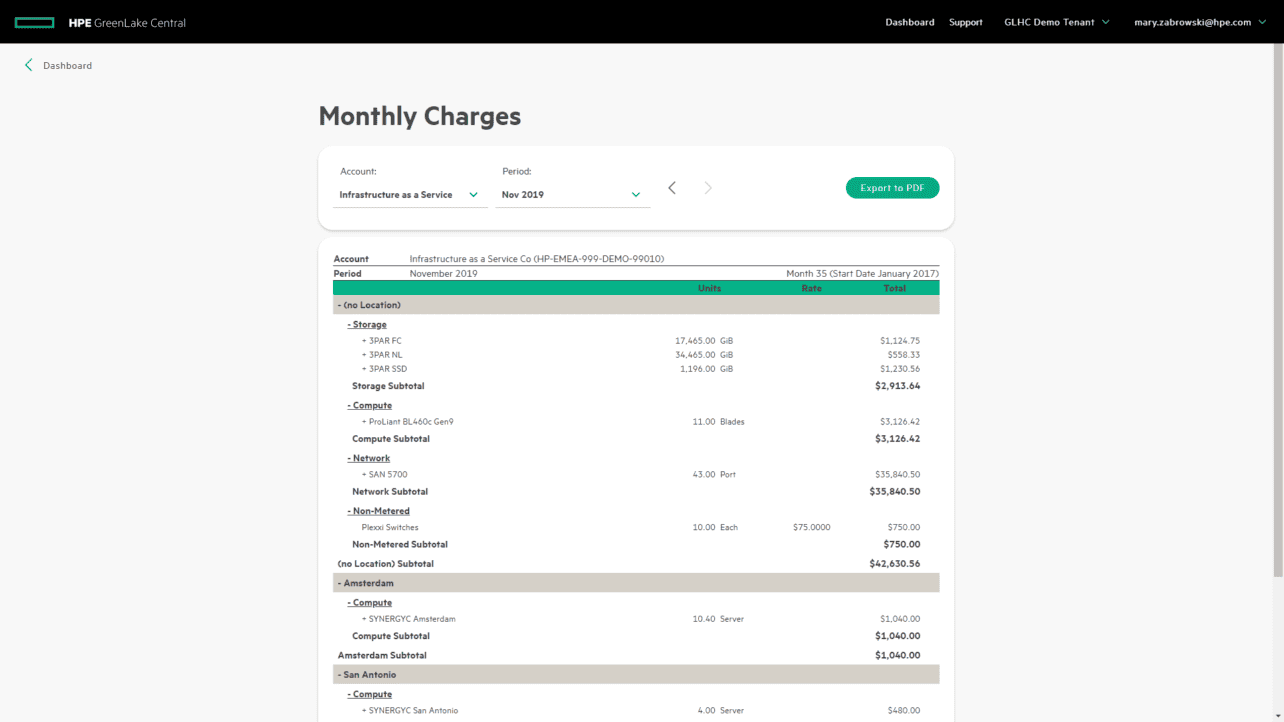
Task: Open the Account dropdown Infrastructure as a Service
Action: point(410,195)
